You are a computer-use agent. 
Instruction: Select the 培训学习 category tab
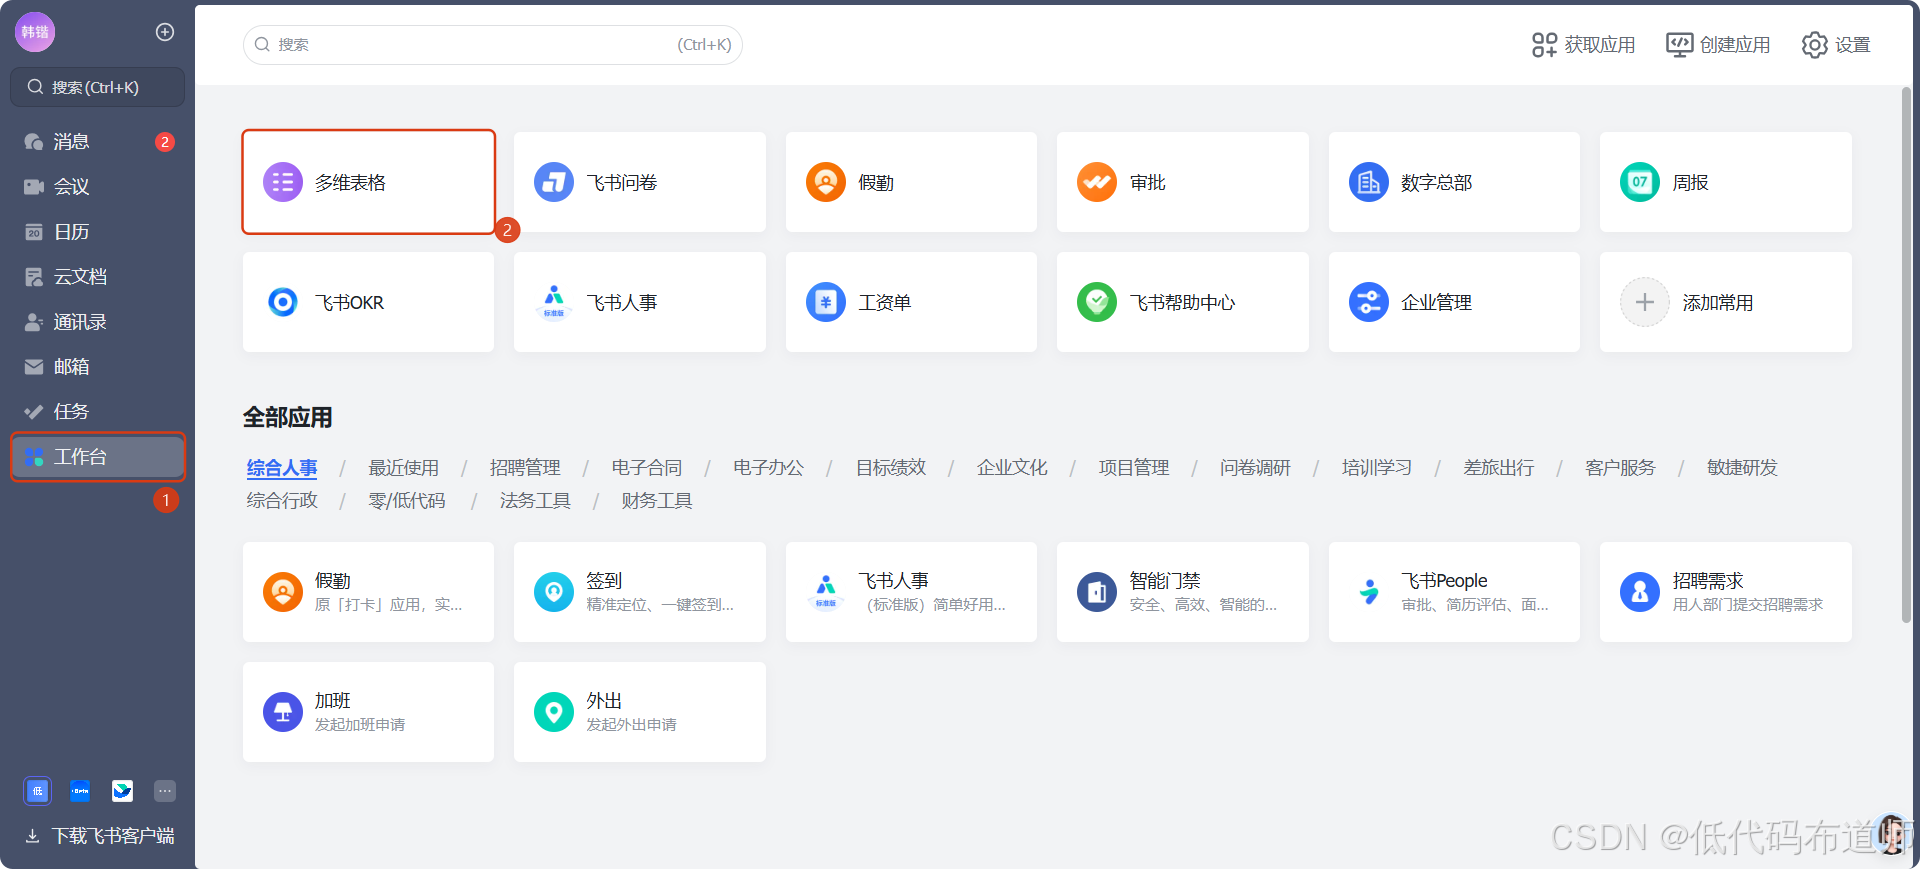click(1377, 468)
